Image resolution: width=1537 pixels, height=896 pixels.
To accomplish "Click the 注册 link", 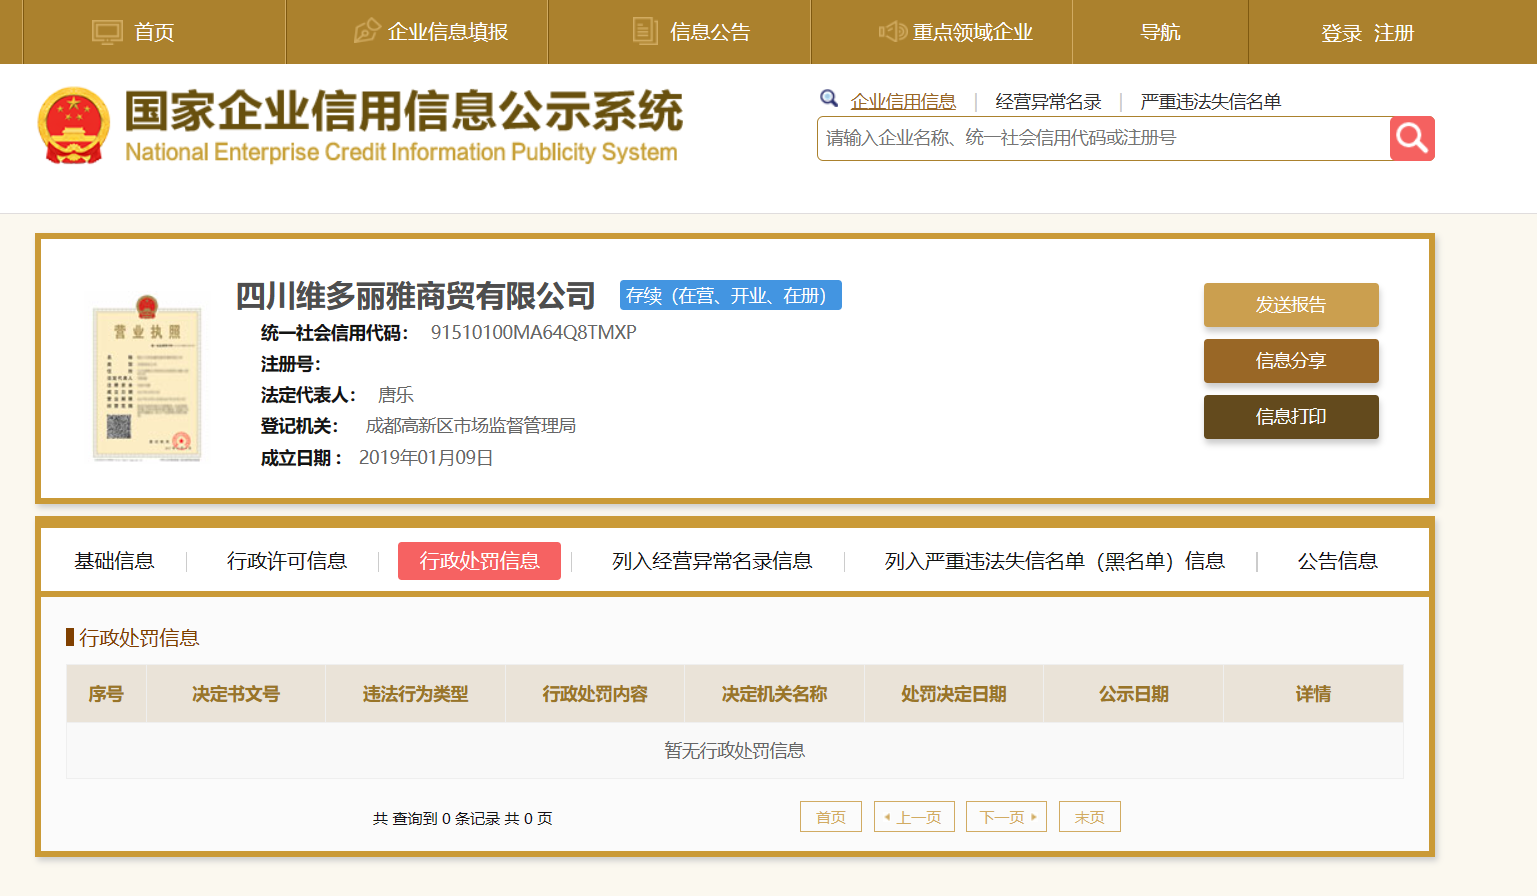I will [x=1393, y=33].
